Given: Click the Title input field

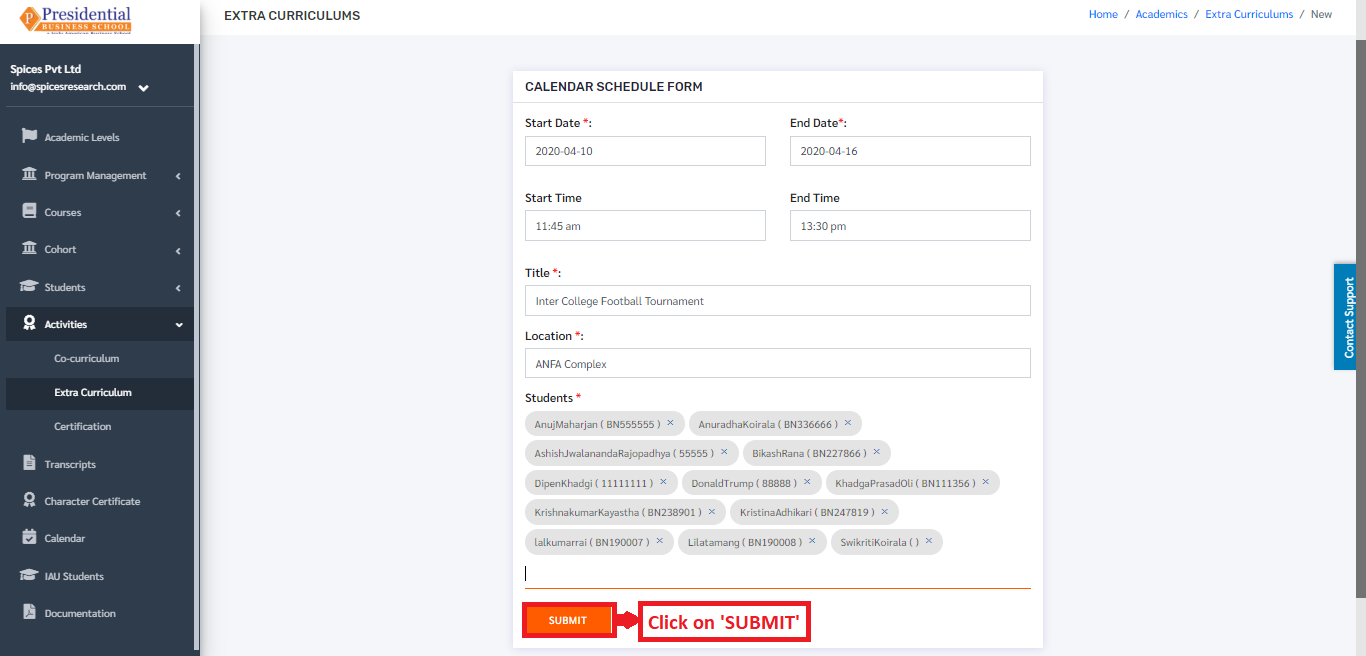Looking at the screenshot, I should [778, 301].
